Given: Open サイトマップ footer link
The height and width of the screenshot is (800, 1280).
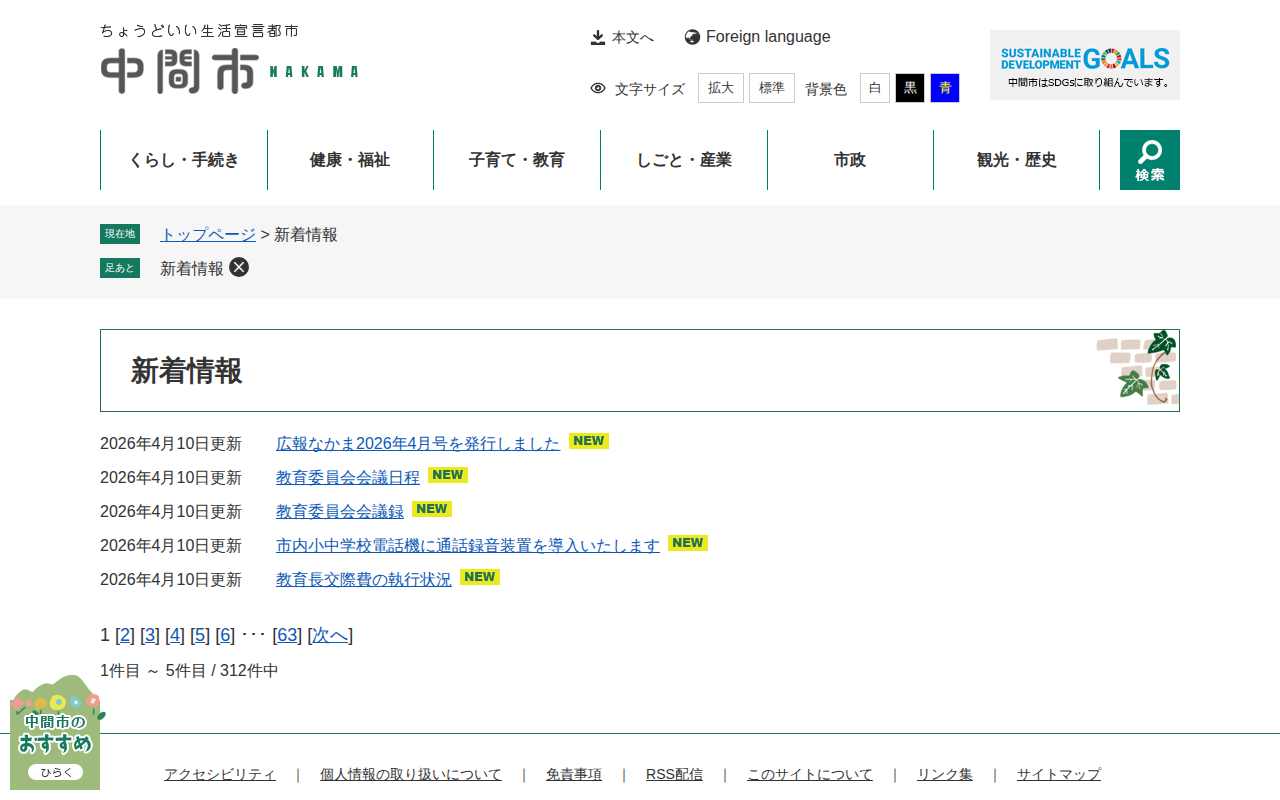Looking at the screenshot, I should 1059,774.
